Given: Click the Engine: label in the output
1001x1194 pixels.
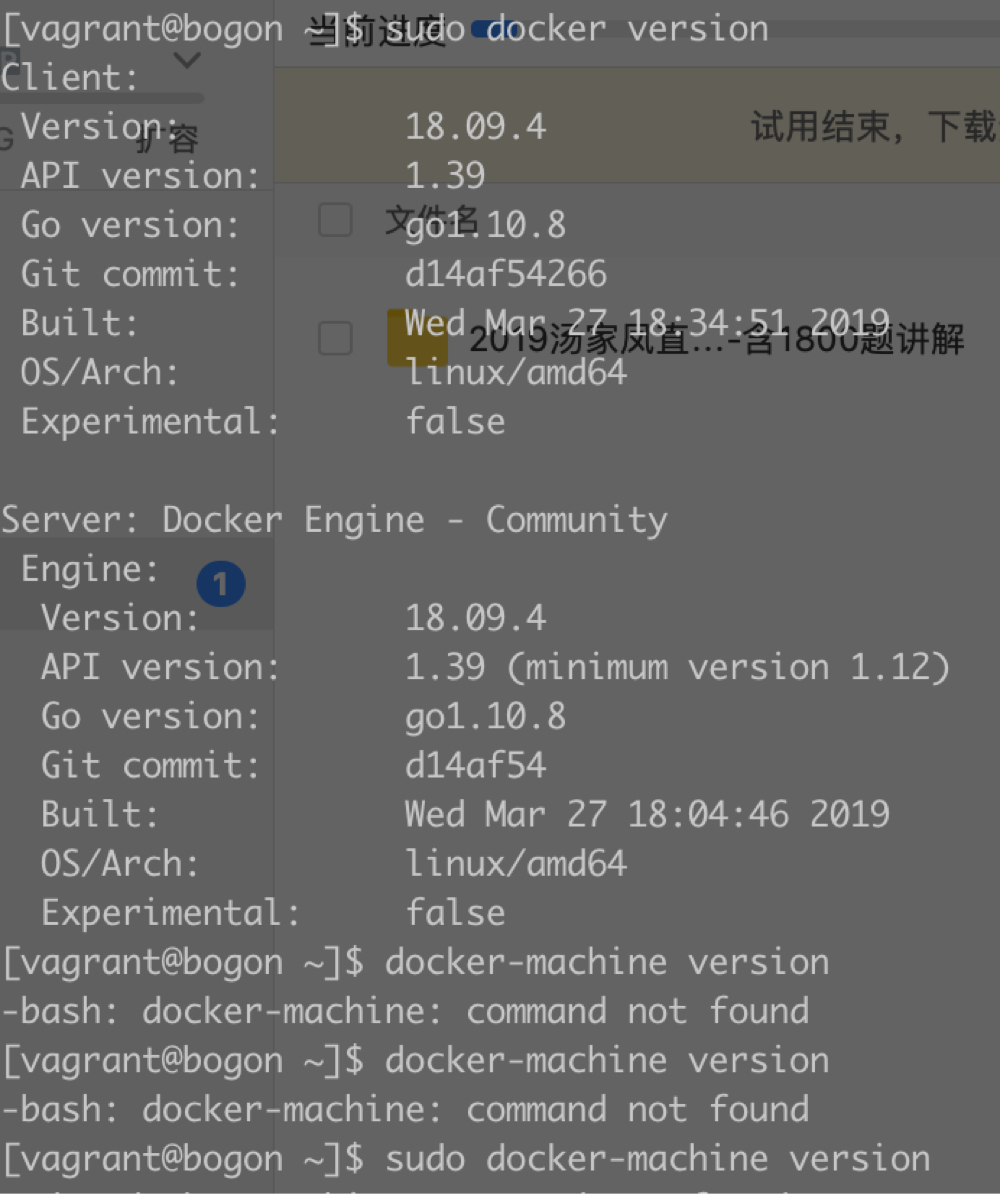Looking at the screenshot, I should (x=90, y=569).
